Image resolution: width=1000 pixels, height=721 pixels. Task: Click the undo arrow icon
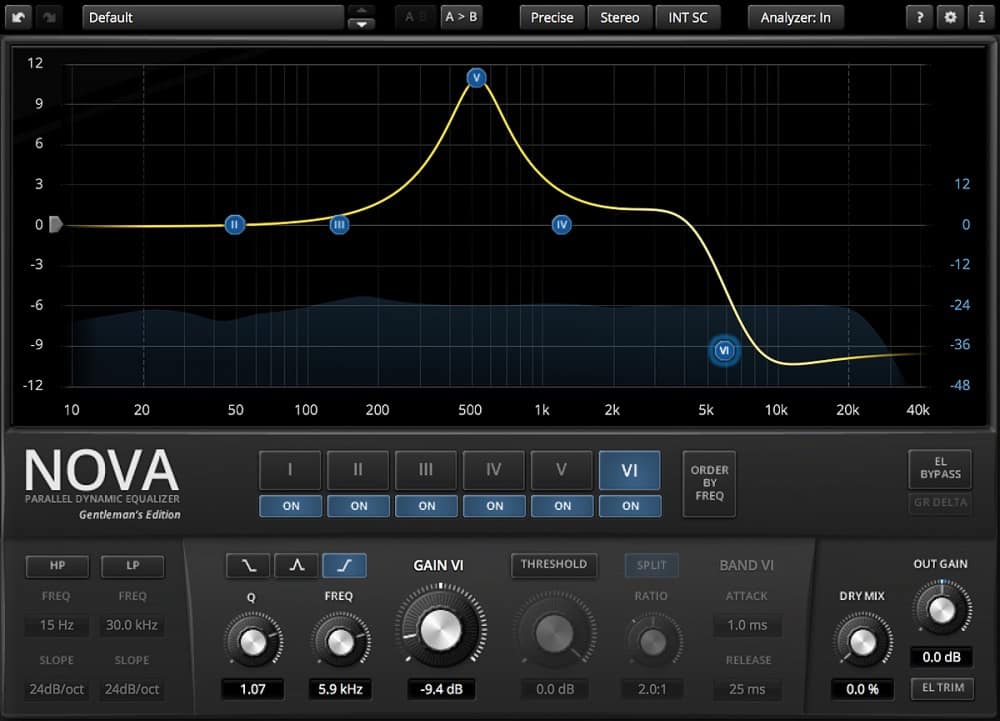coord(20,17)
